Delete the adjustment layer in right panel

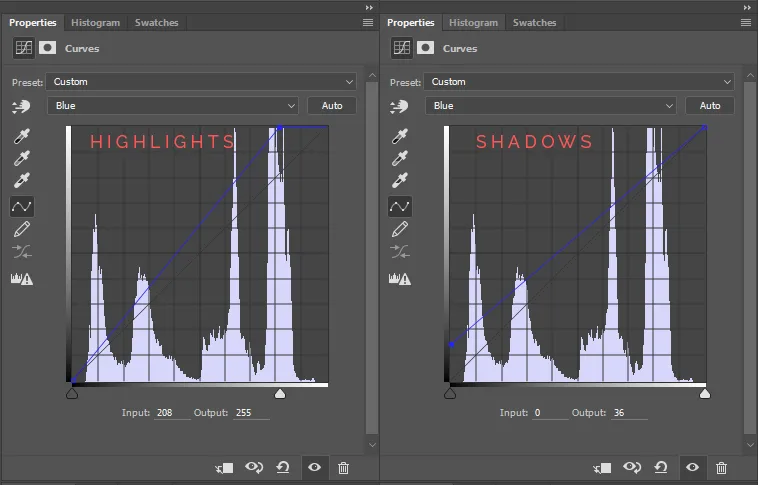pos(721,468)
